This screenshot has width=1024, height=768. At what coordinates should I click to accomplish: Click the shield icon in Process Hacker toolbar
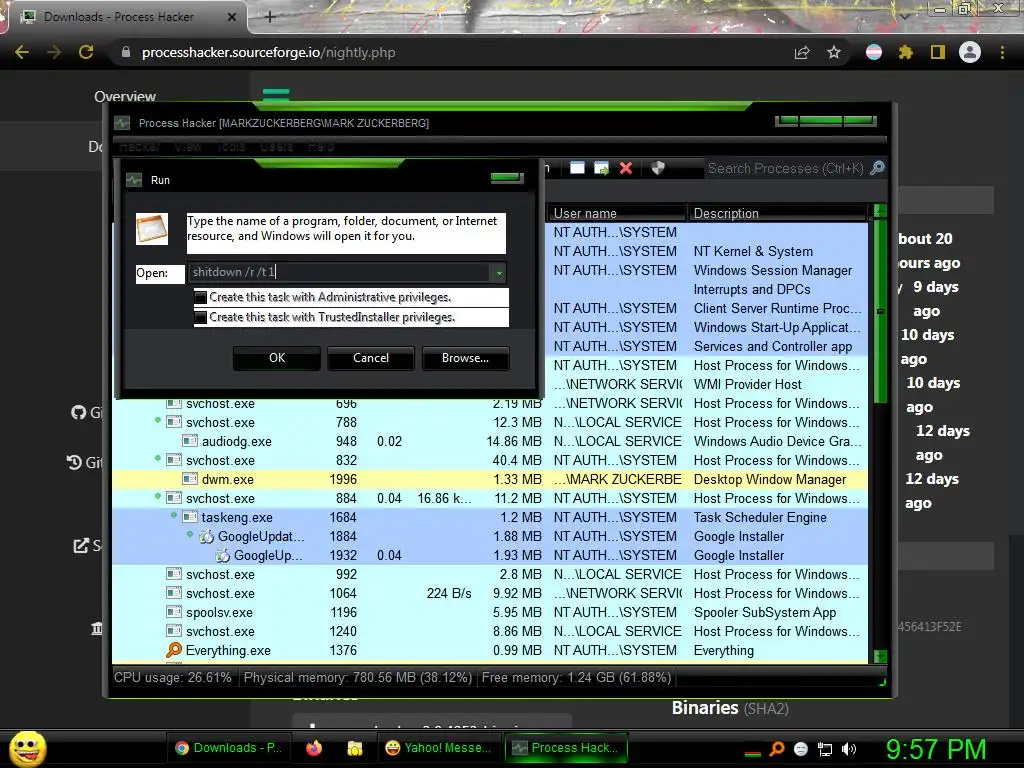point(658,168)
